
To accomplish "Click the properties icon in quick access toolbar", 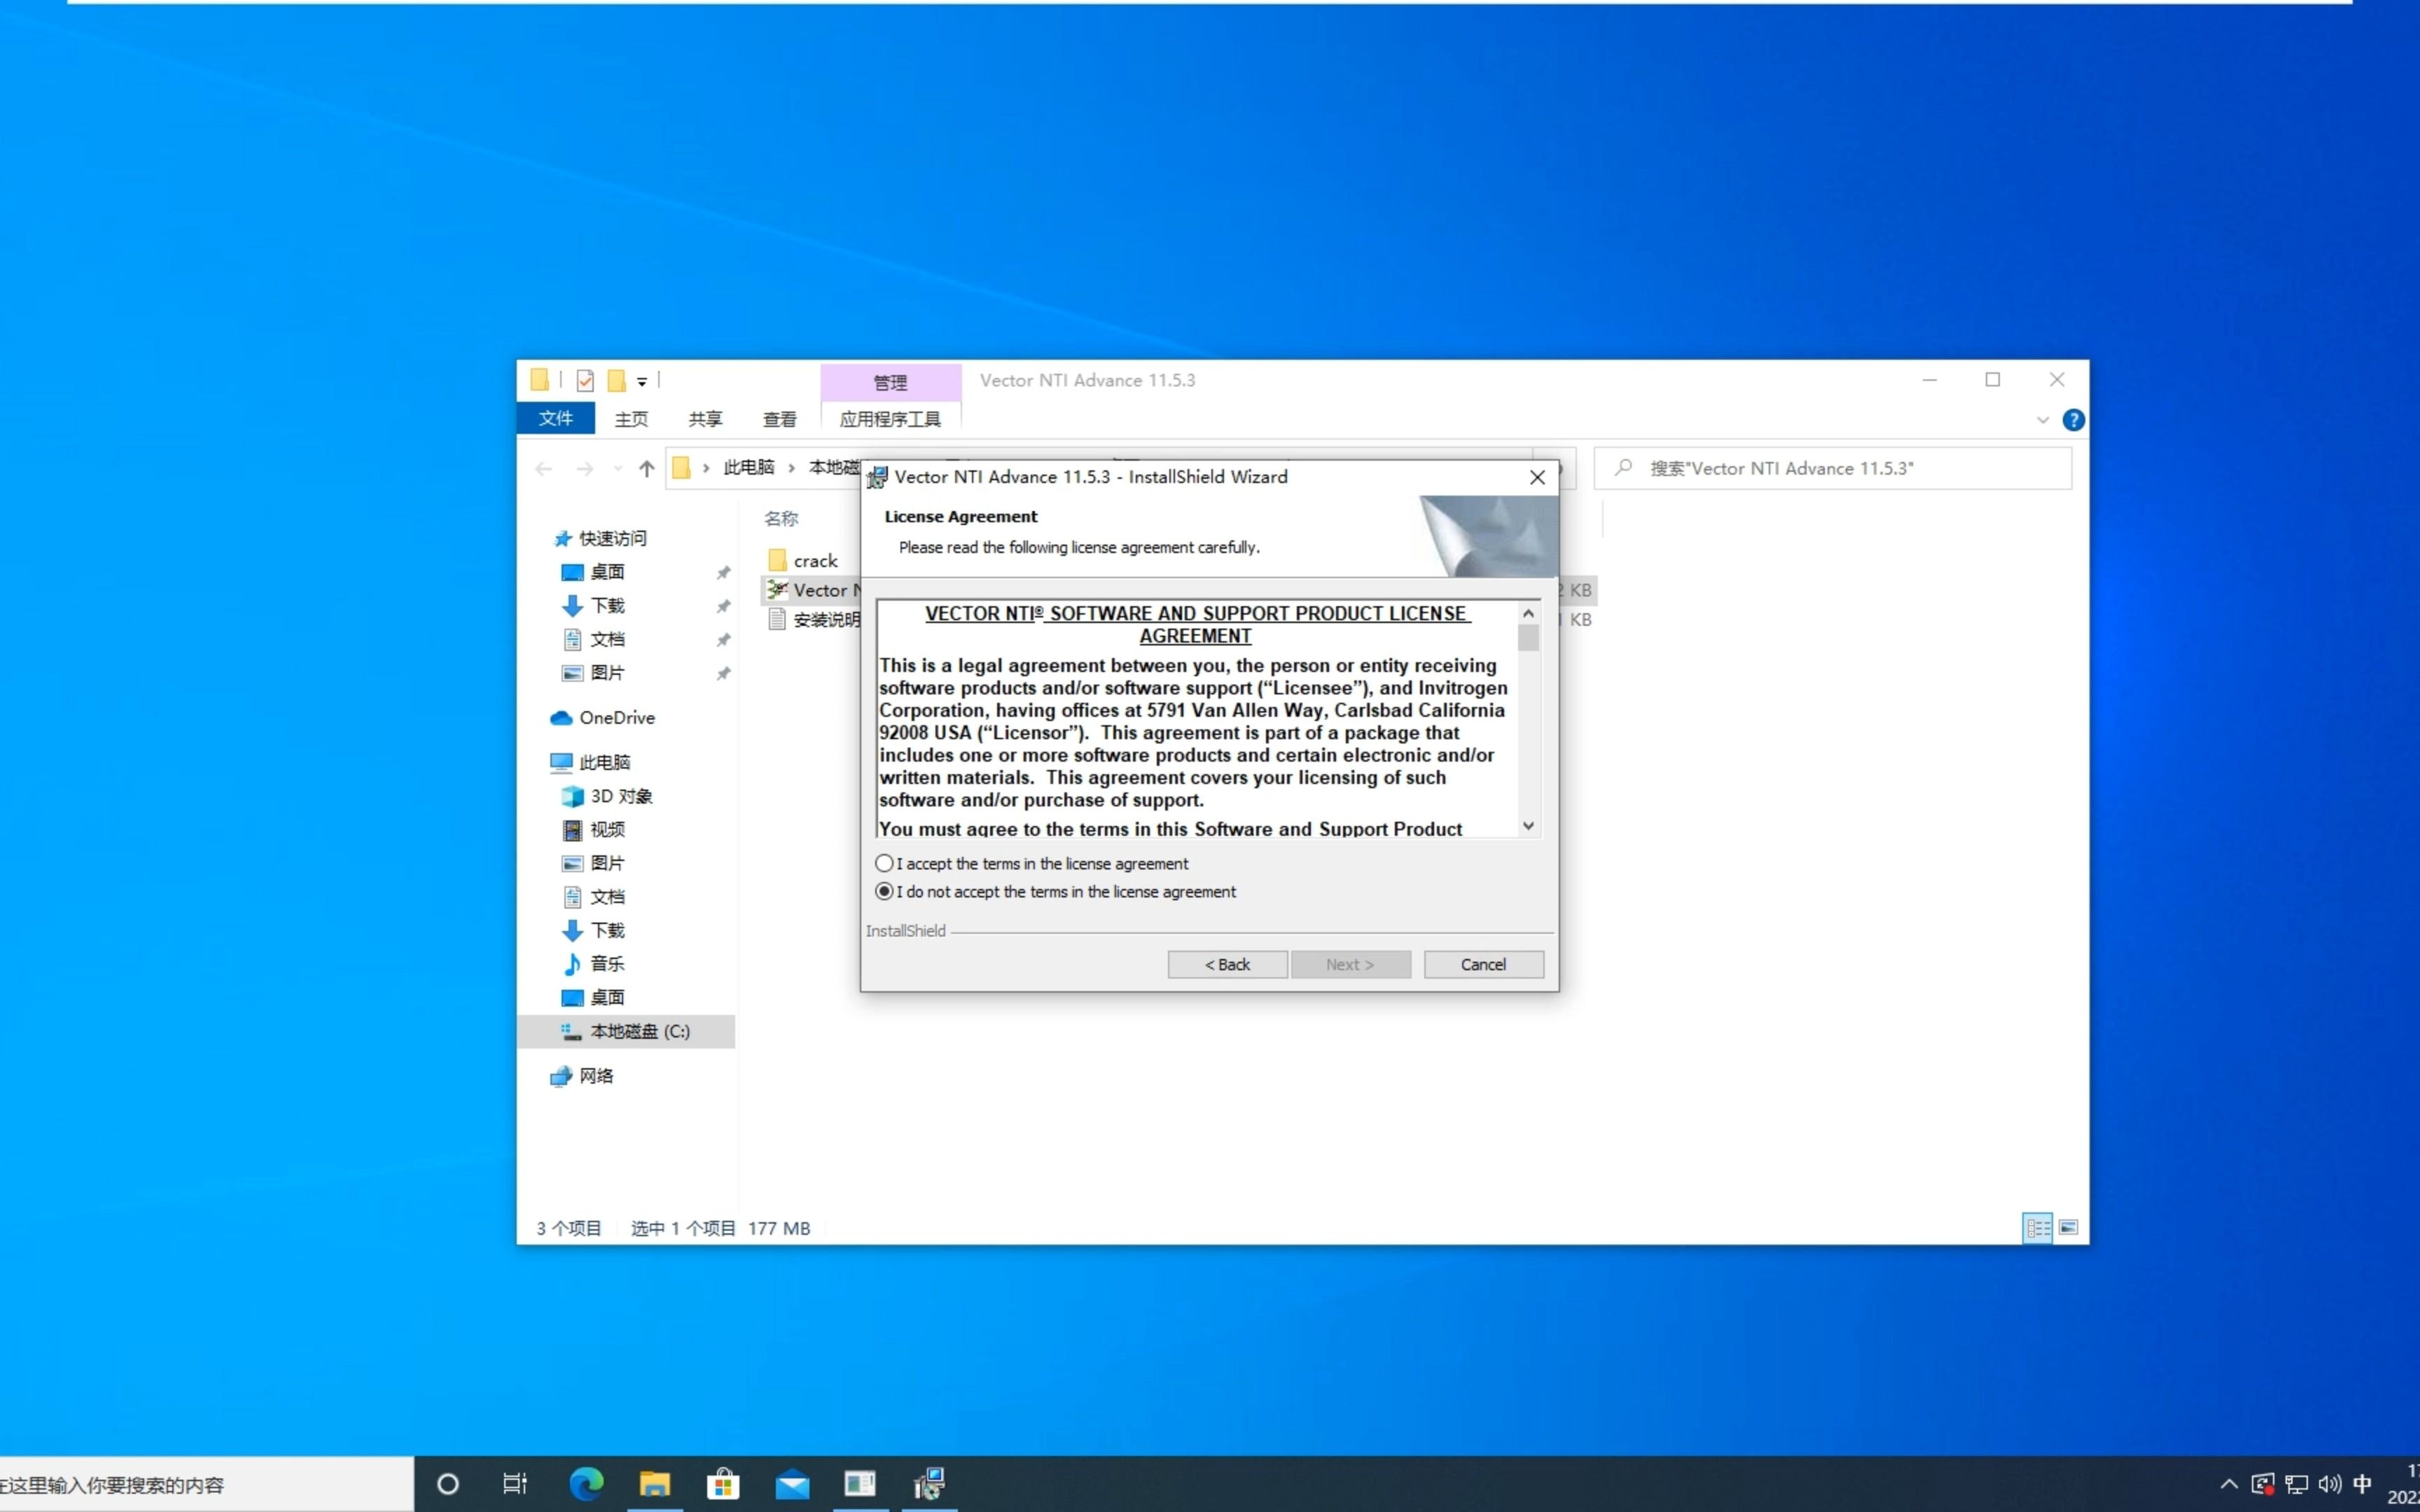I will pos(585,380).
